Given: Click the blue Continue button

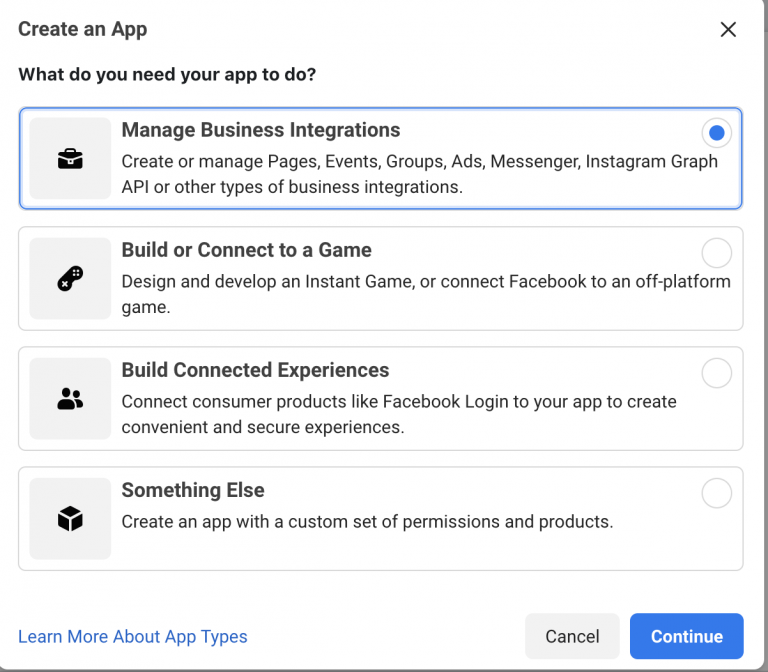Looking at the screenshot, I should coord(687,636).
